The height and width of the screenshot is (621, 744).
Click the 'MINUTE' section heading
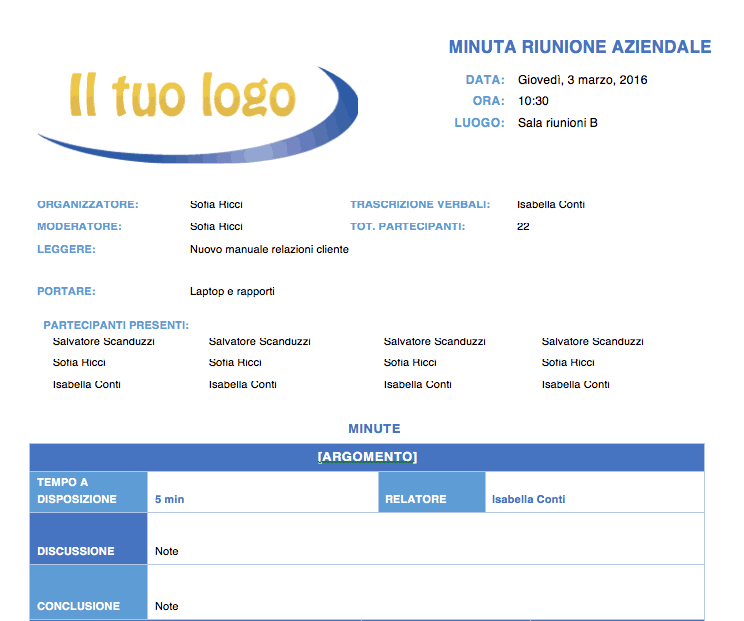(374, 429)
